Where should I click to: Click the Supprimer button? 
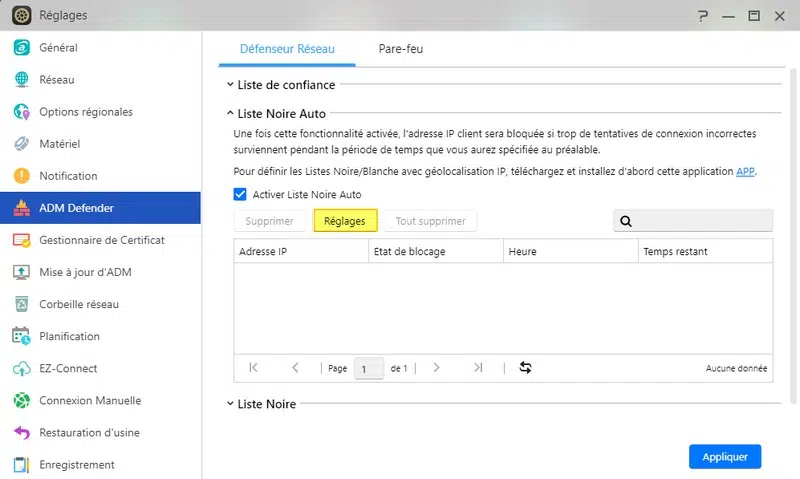pyautogui.click(x=269, y=221)
